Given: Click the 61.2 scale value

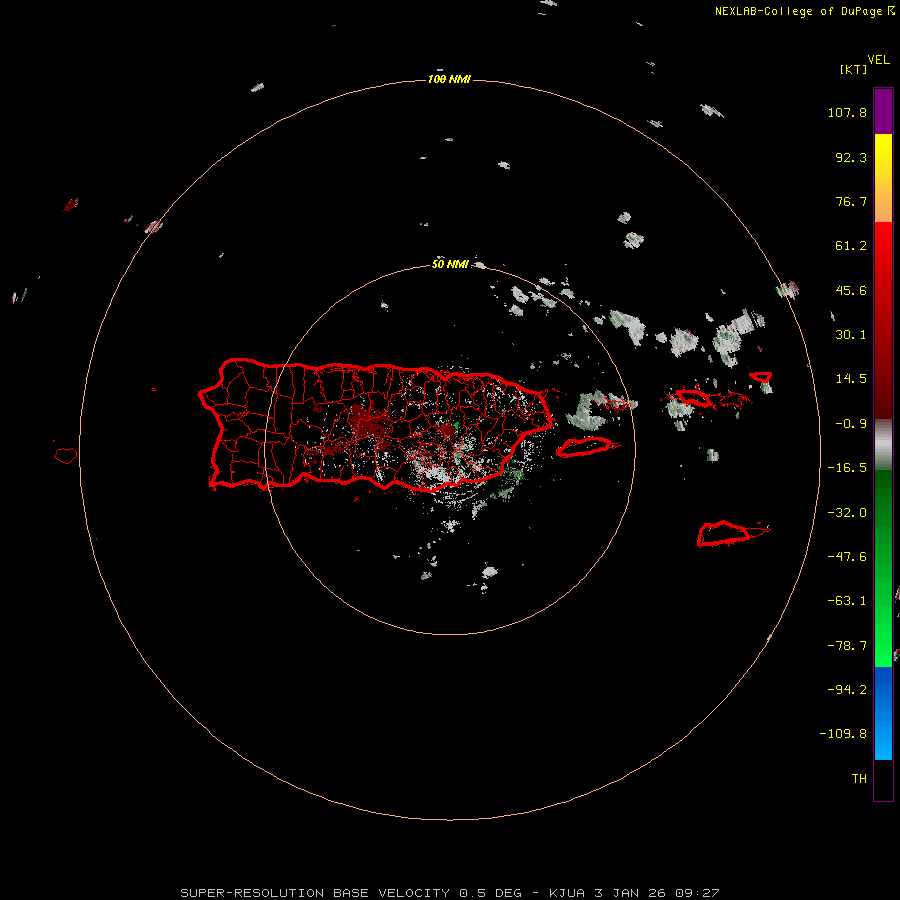Looking at the screenshot, I should coord(851,246).
